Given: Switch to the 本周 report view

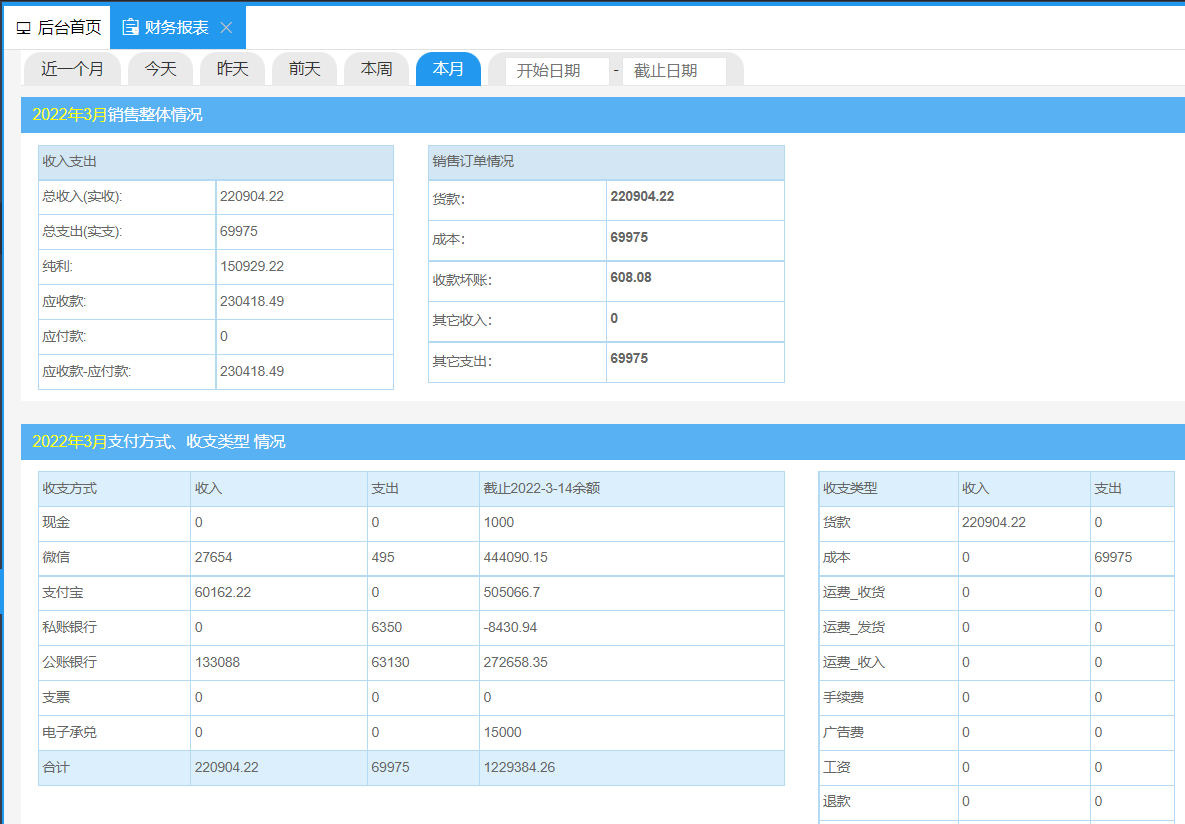Looking at the screenshot, I should click(376, 70).
